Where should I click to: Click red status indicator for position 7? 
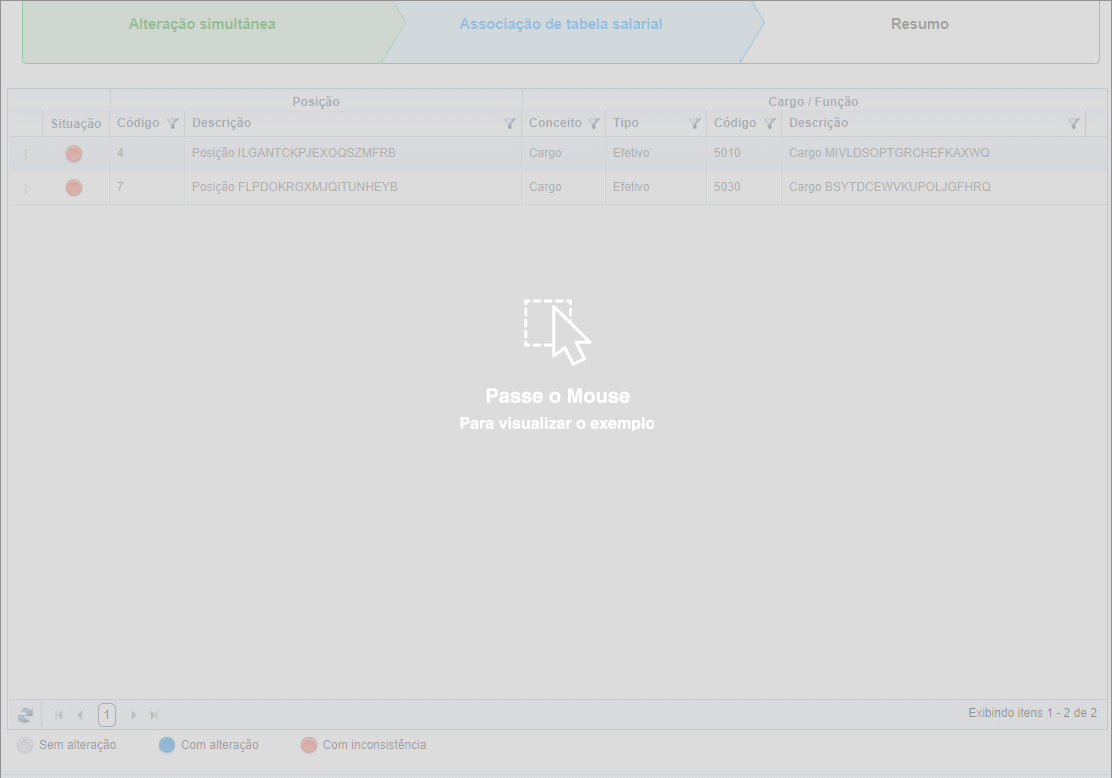coord(74,188)
